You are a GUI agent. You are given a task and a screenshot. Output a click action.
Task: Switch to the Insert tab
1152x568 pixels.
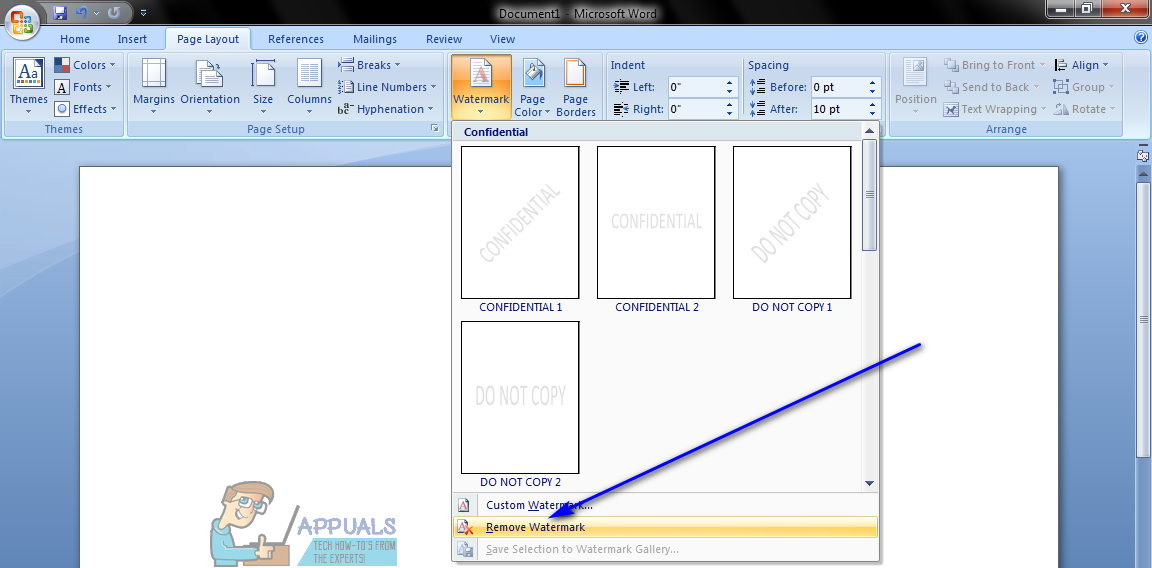click(x=132, y=39)
